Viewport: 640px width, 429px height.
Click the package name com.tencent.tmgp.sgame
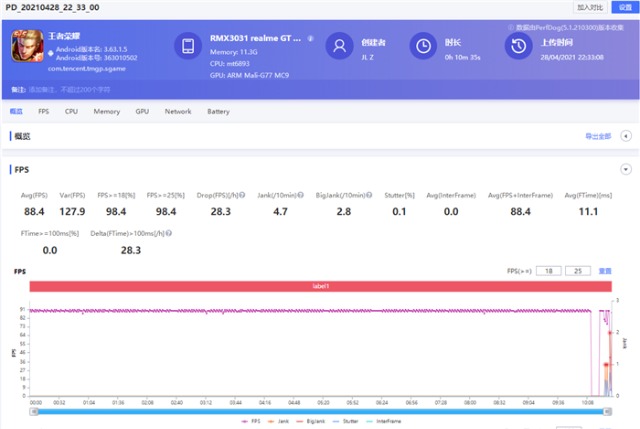[x=87, y=69]
